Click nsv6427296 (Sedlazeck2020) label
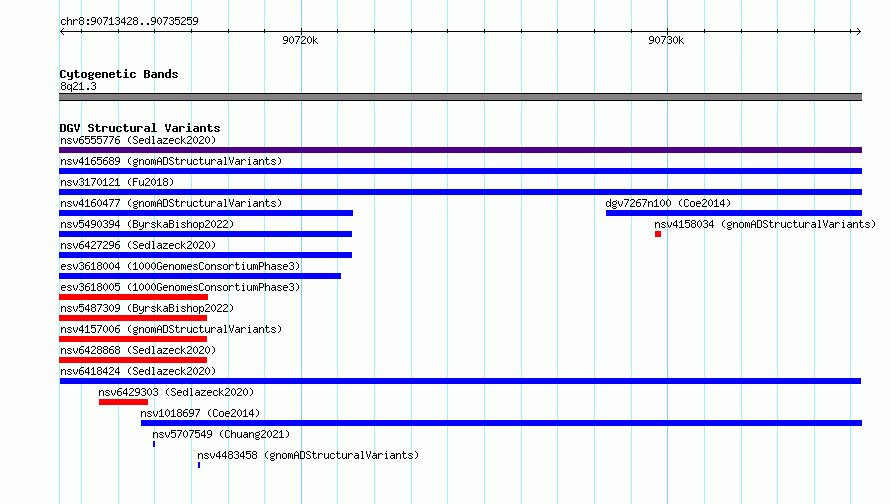 point(138,245)
